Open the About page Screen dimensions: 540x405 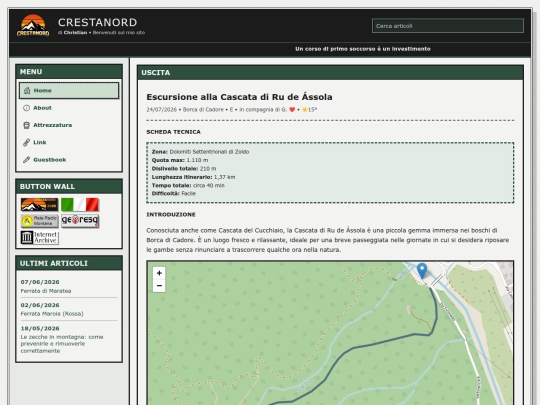coord(69,108)
